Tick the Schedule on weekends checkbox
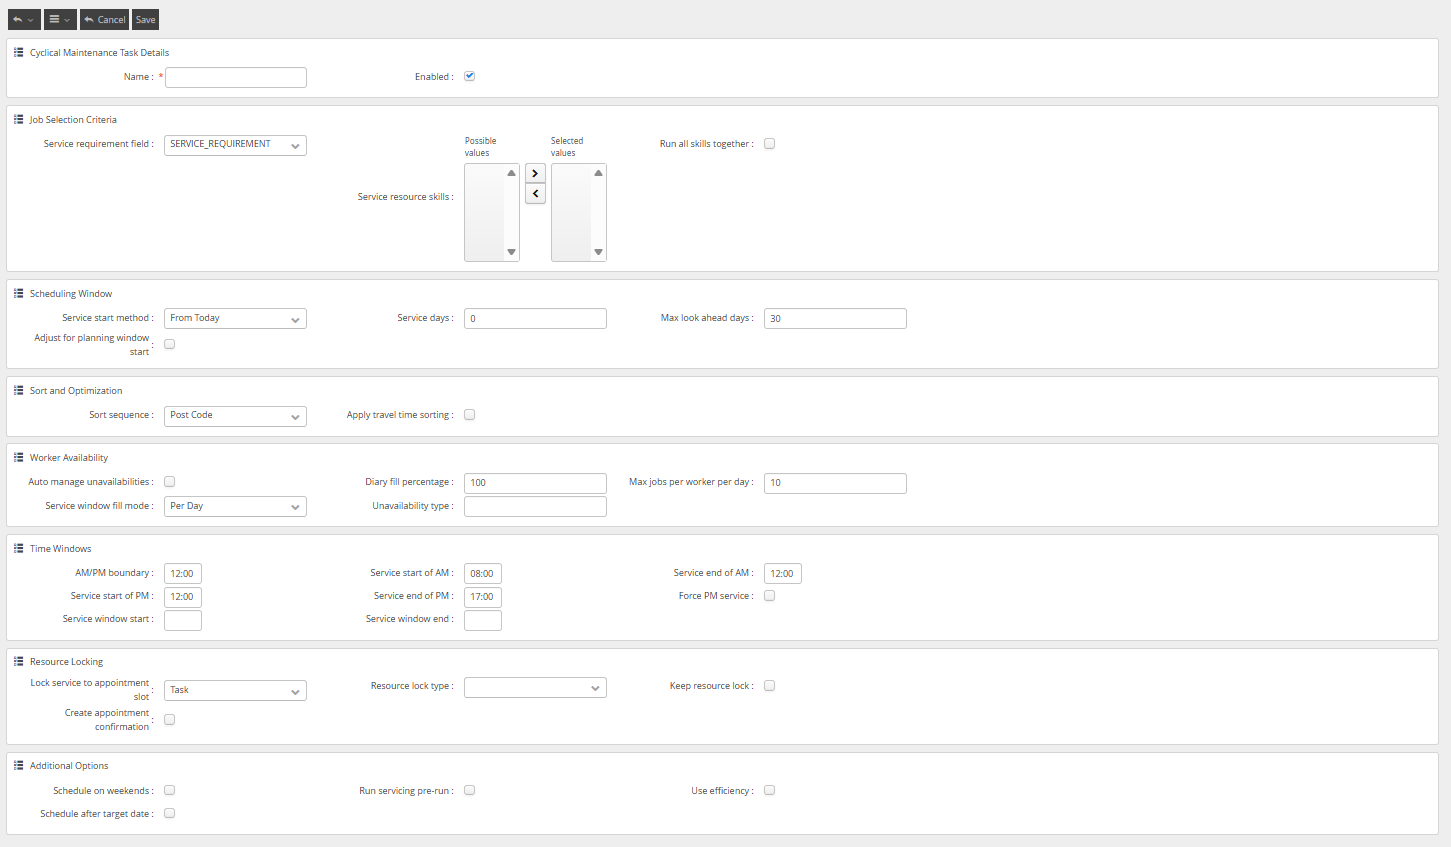 pyautogui.click(x=169, y=790)
